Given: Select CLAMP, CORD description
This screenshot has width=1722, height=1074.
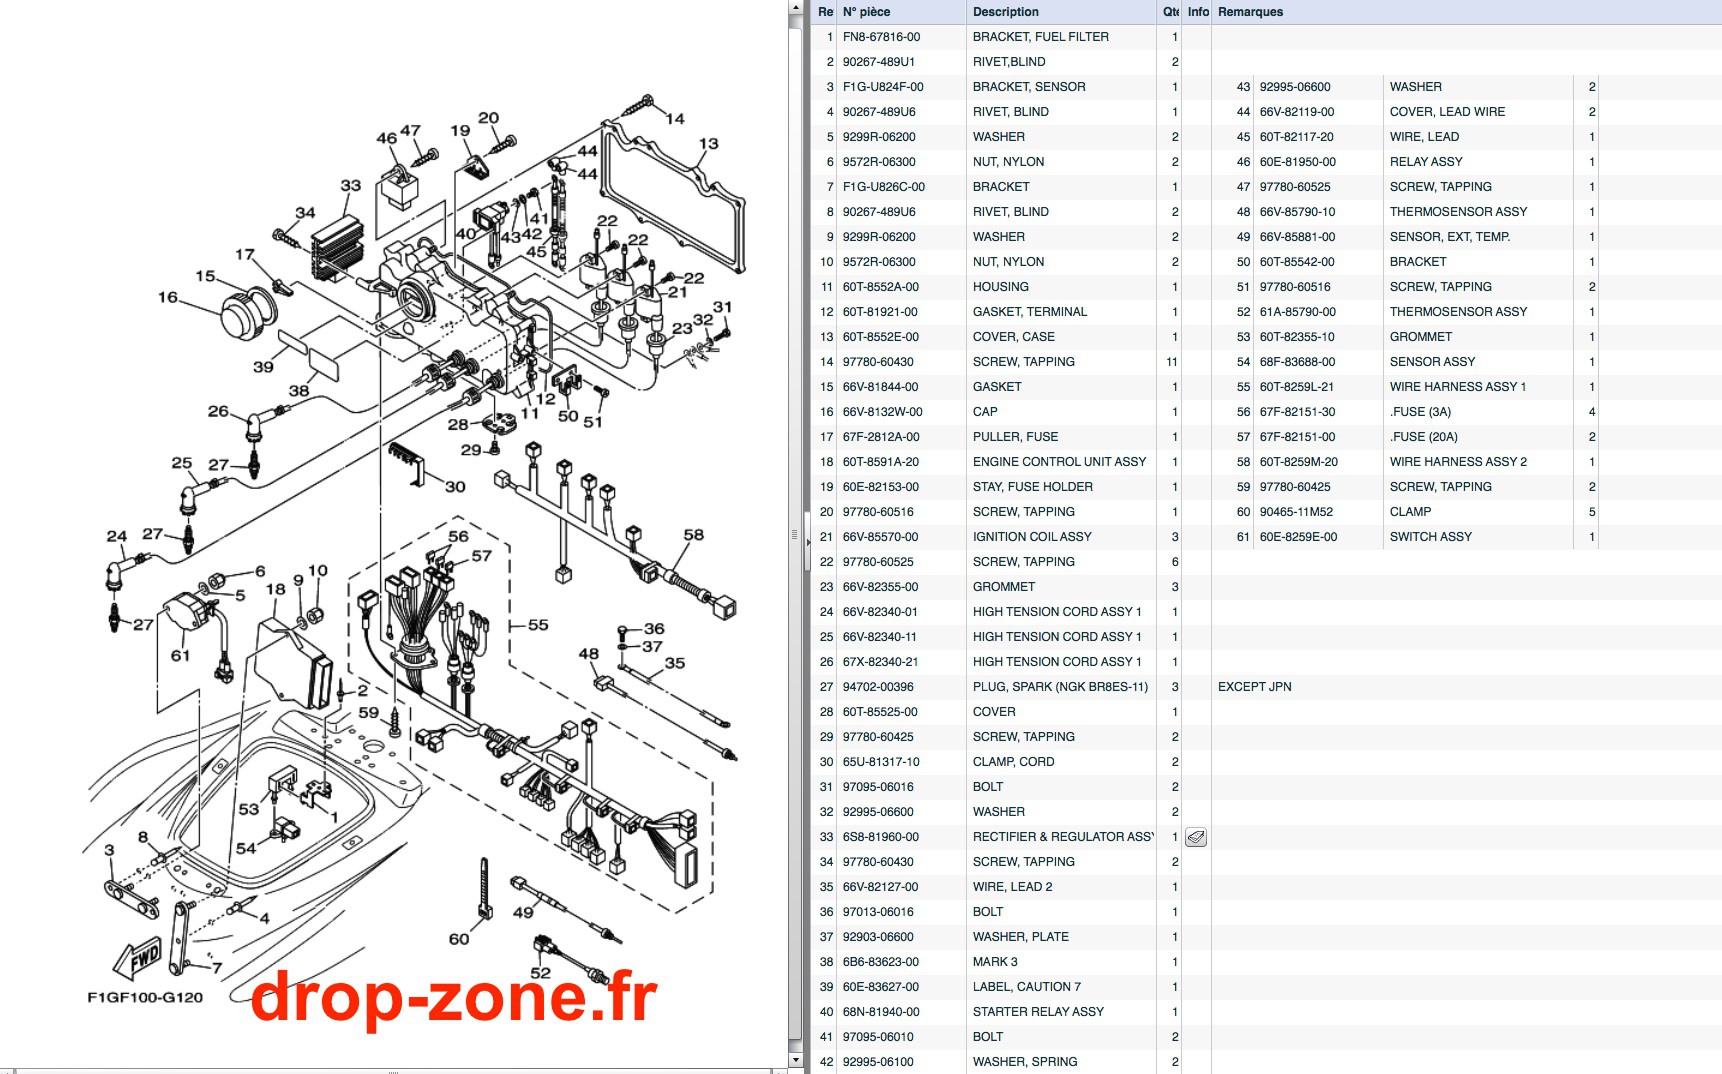Looking at the screenshot, I should coord(1013,762).
